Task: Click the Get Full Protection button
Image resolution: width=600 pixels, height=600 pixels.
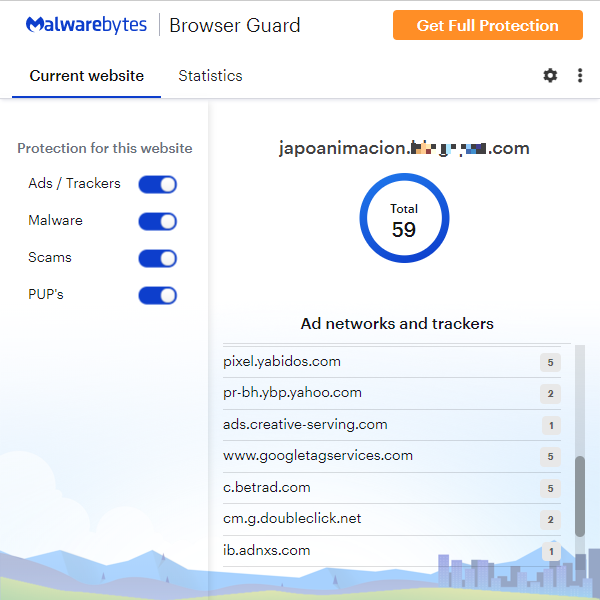Action: point(488,25)
